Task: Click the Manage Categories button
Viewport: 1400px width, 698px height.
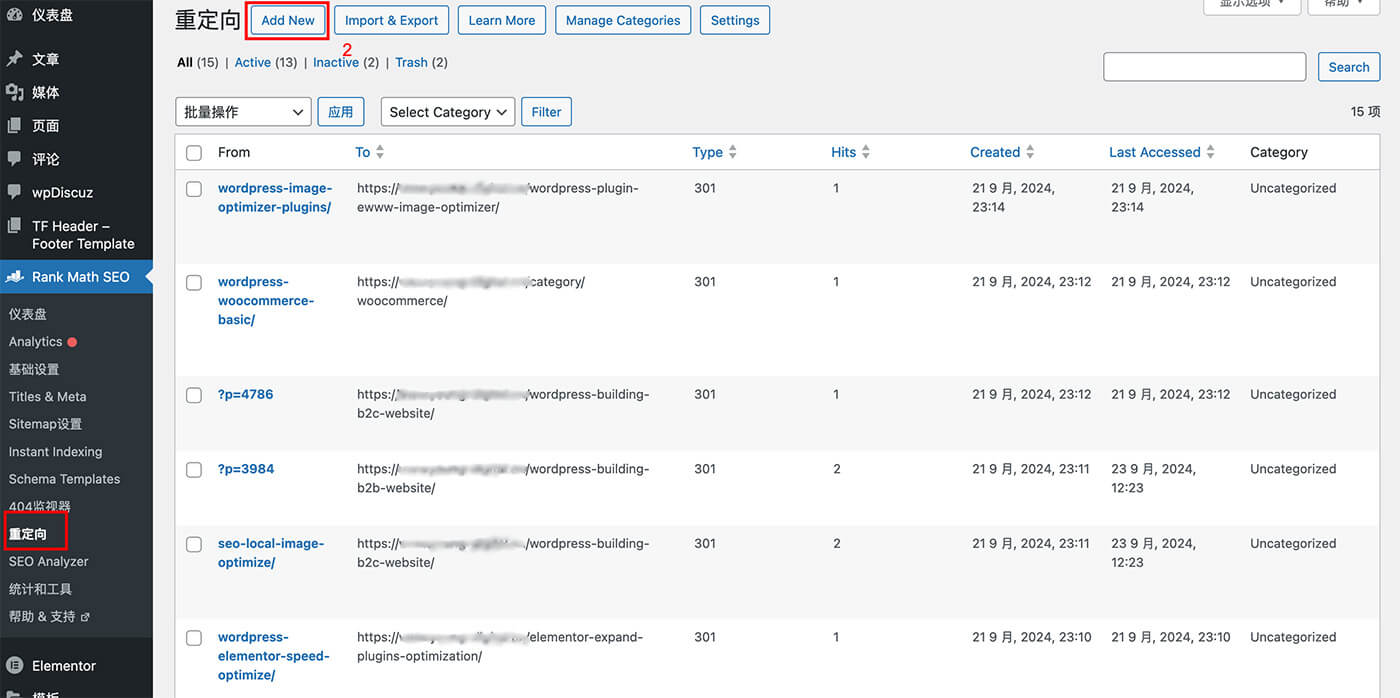Action: tap(623, 20)
